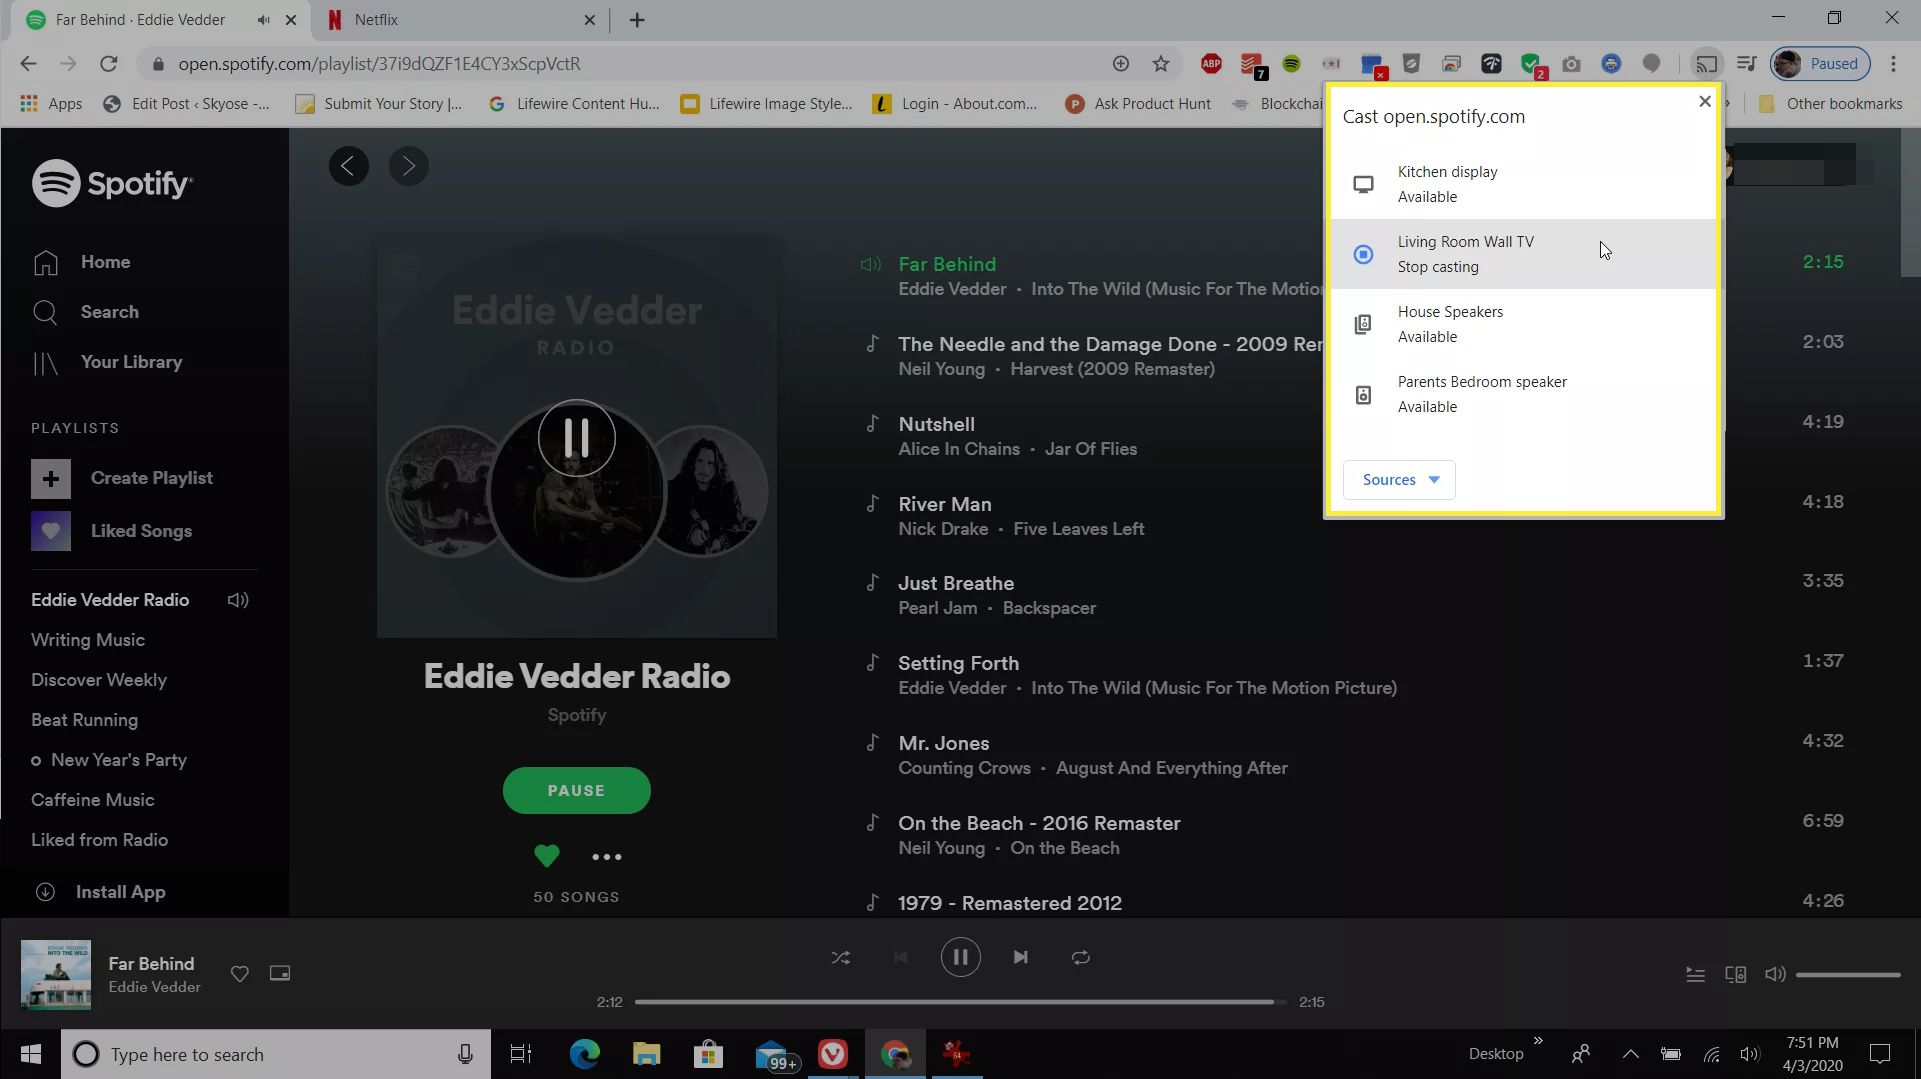Screen dimensions: 1921x1079
Task: Adjust the Spotify volume slider
Action: tap(1848, 975)
